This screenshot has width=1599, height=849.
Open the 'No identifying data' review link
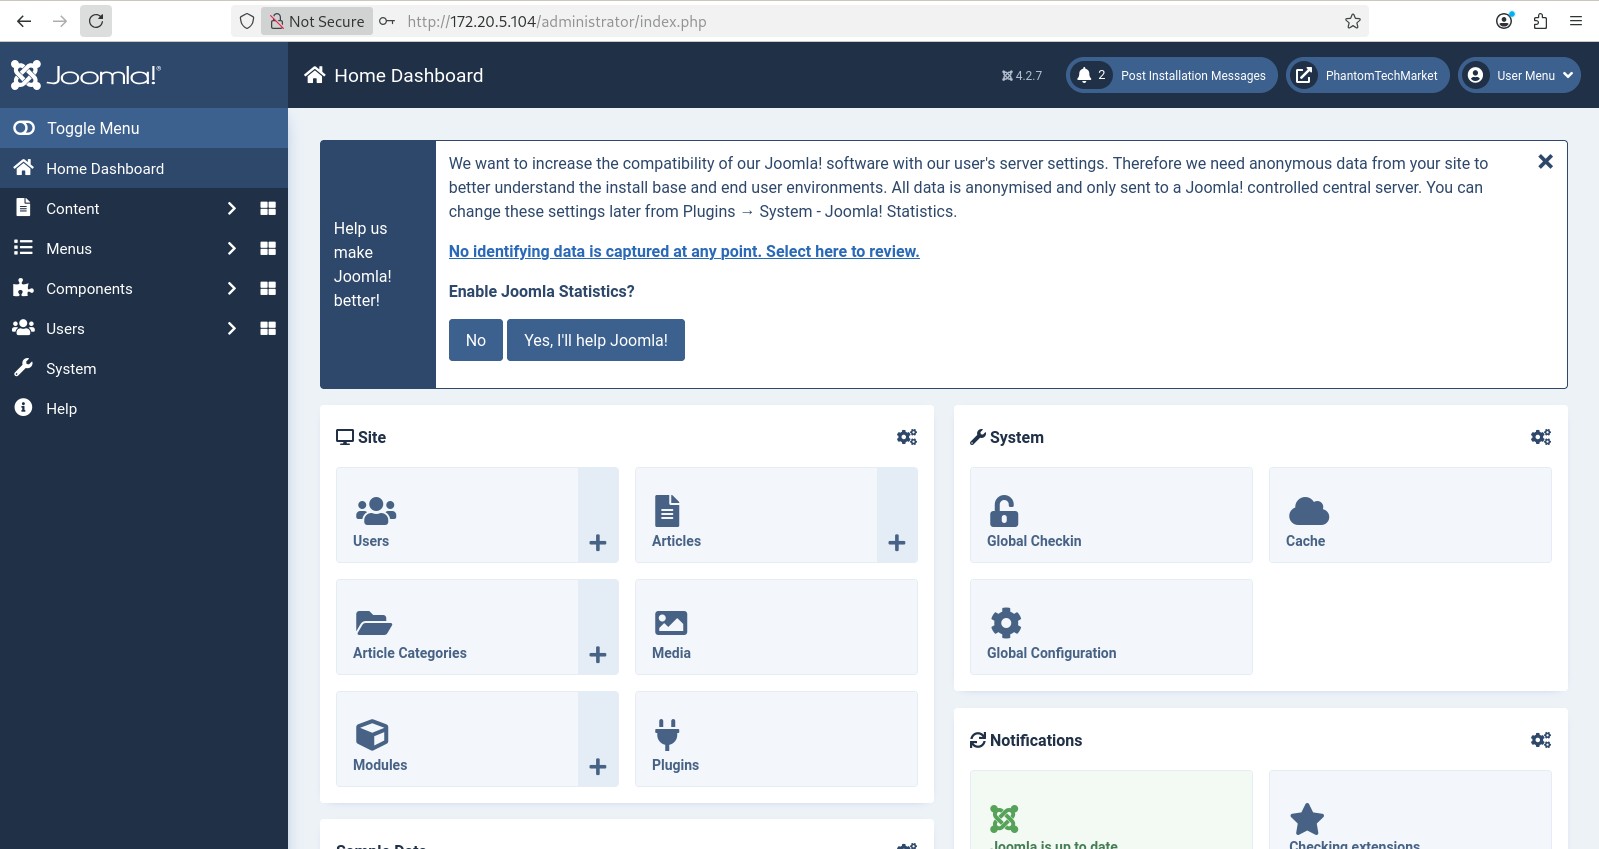click(684, 251)
